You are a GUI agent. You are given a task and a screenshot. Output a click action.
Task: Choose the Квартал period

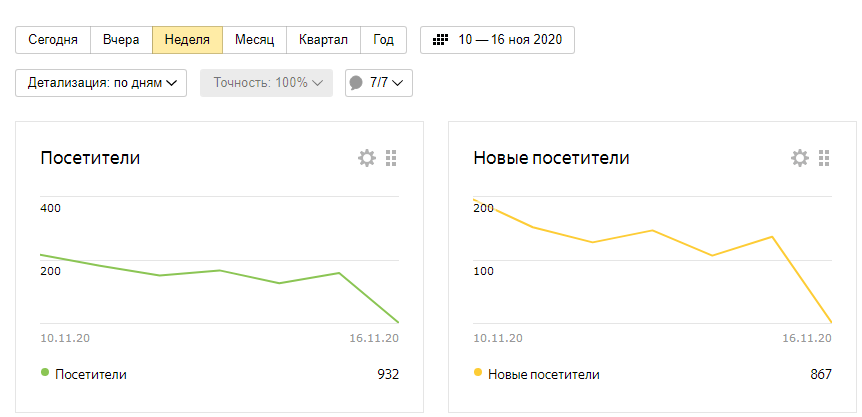tap(323, 40)
